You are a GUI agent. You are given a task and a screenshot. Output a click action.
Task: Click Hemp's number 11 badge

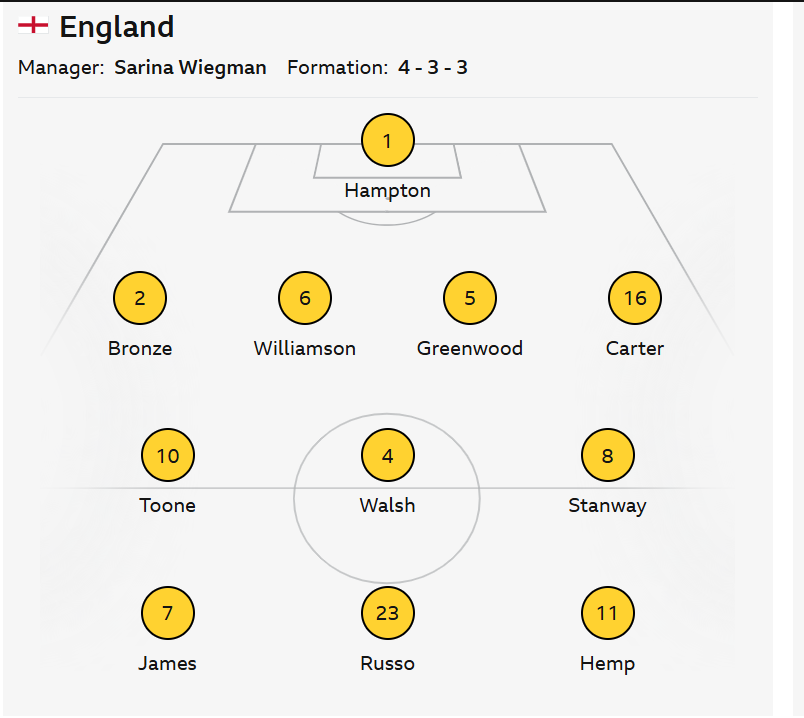coord(608,613)
